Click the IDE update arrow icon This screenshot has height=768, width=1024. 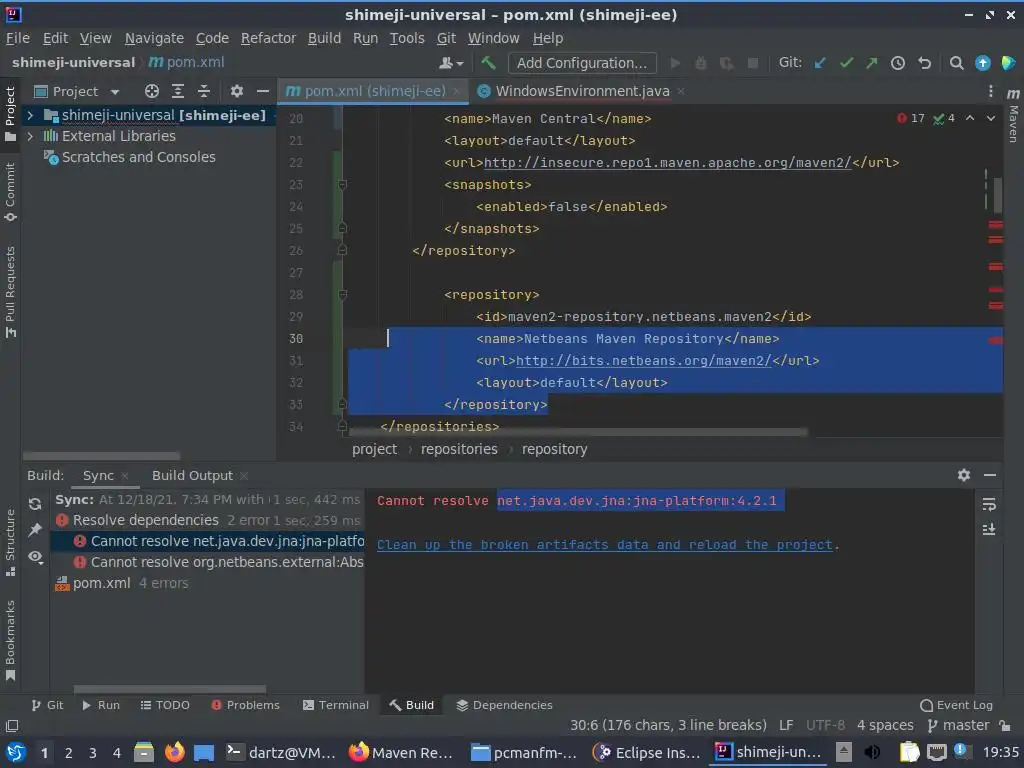(982, 63)
